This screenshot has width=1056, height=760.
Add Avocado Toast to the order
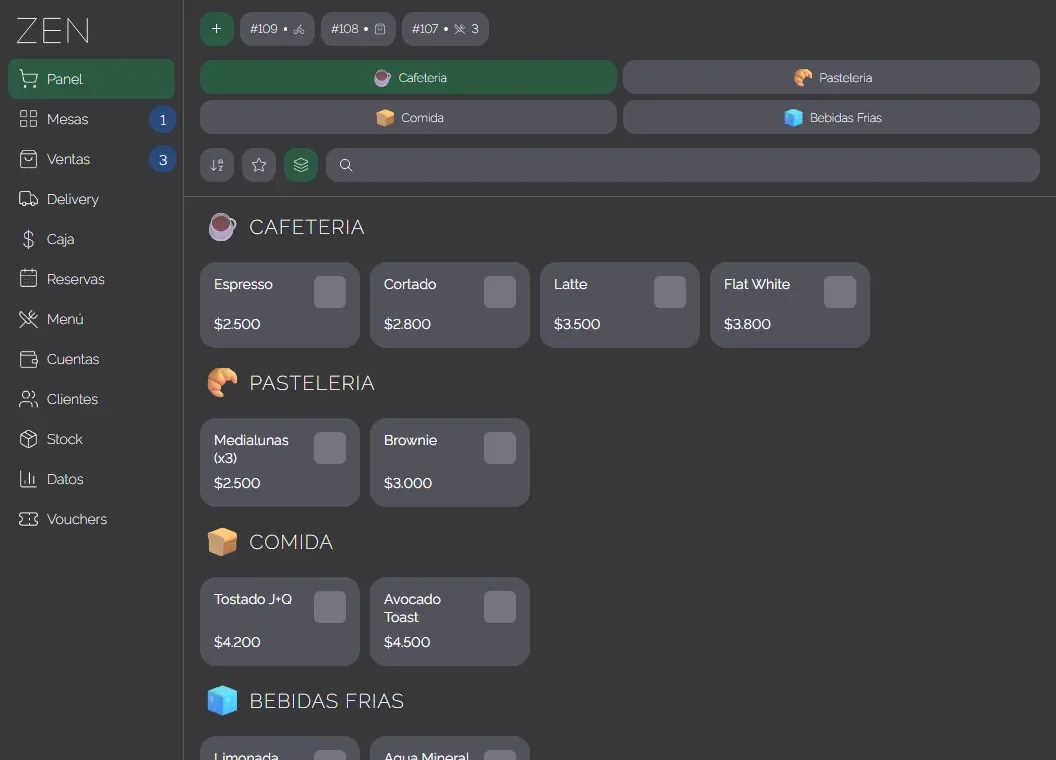(450, 622)
